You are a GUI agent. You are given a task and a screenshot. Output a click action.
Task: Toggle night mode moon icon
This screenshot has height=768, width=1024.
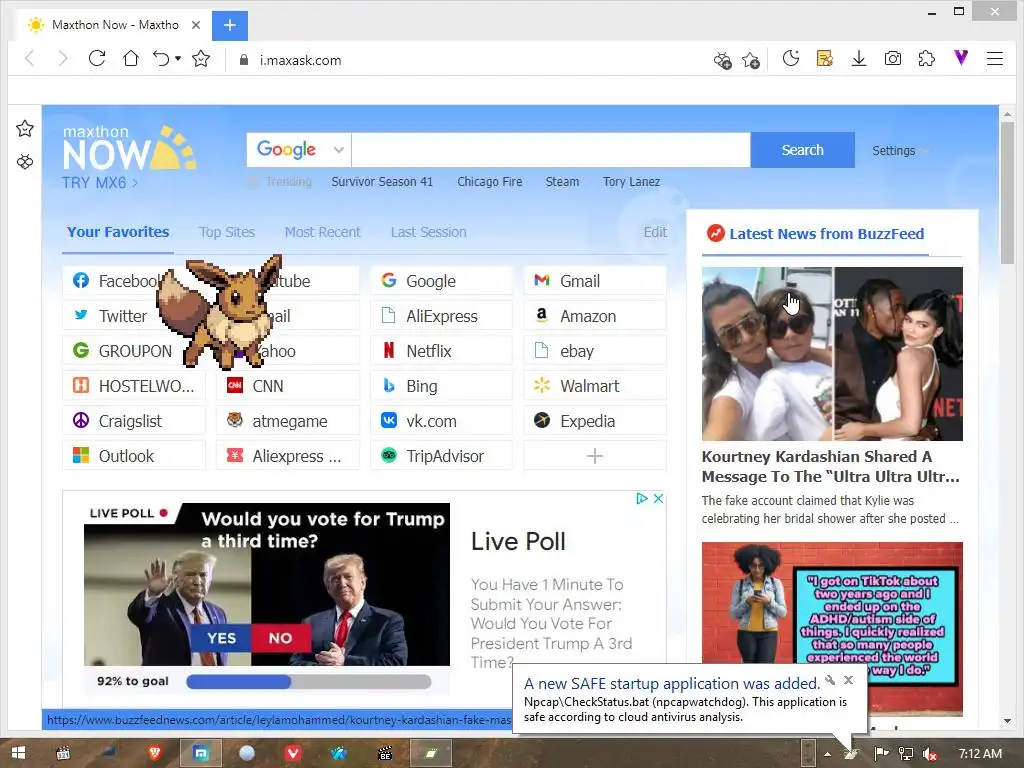click(791, 59)
